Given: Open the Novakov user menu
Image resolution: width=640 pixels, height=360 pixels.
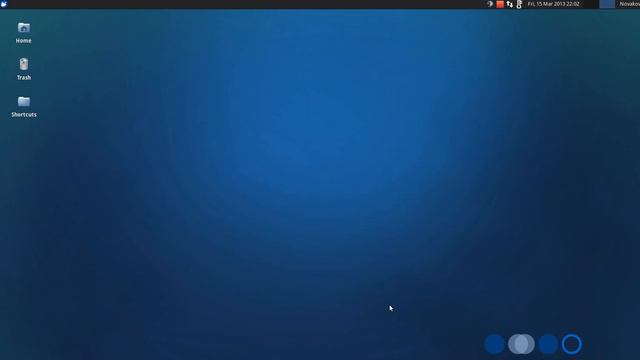Looking at the screenshot, I should [629, 4].
